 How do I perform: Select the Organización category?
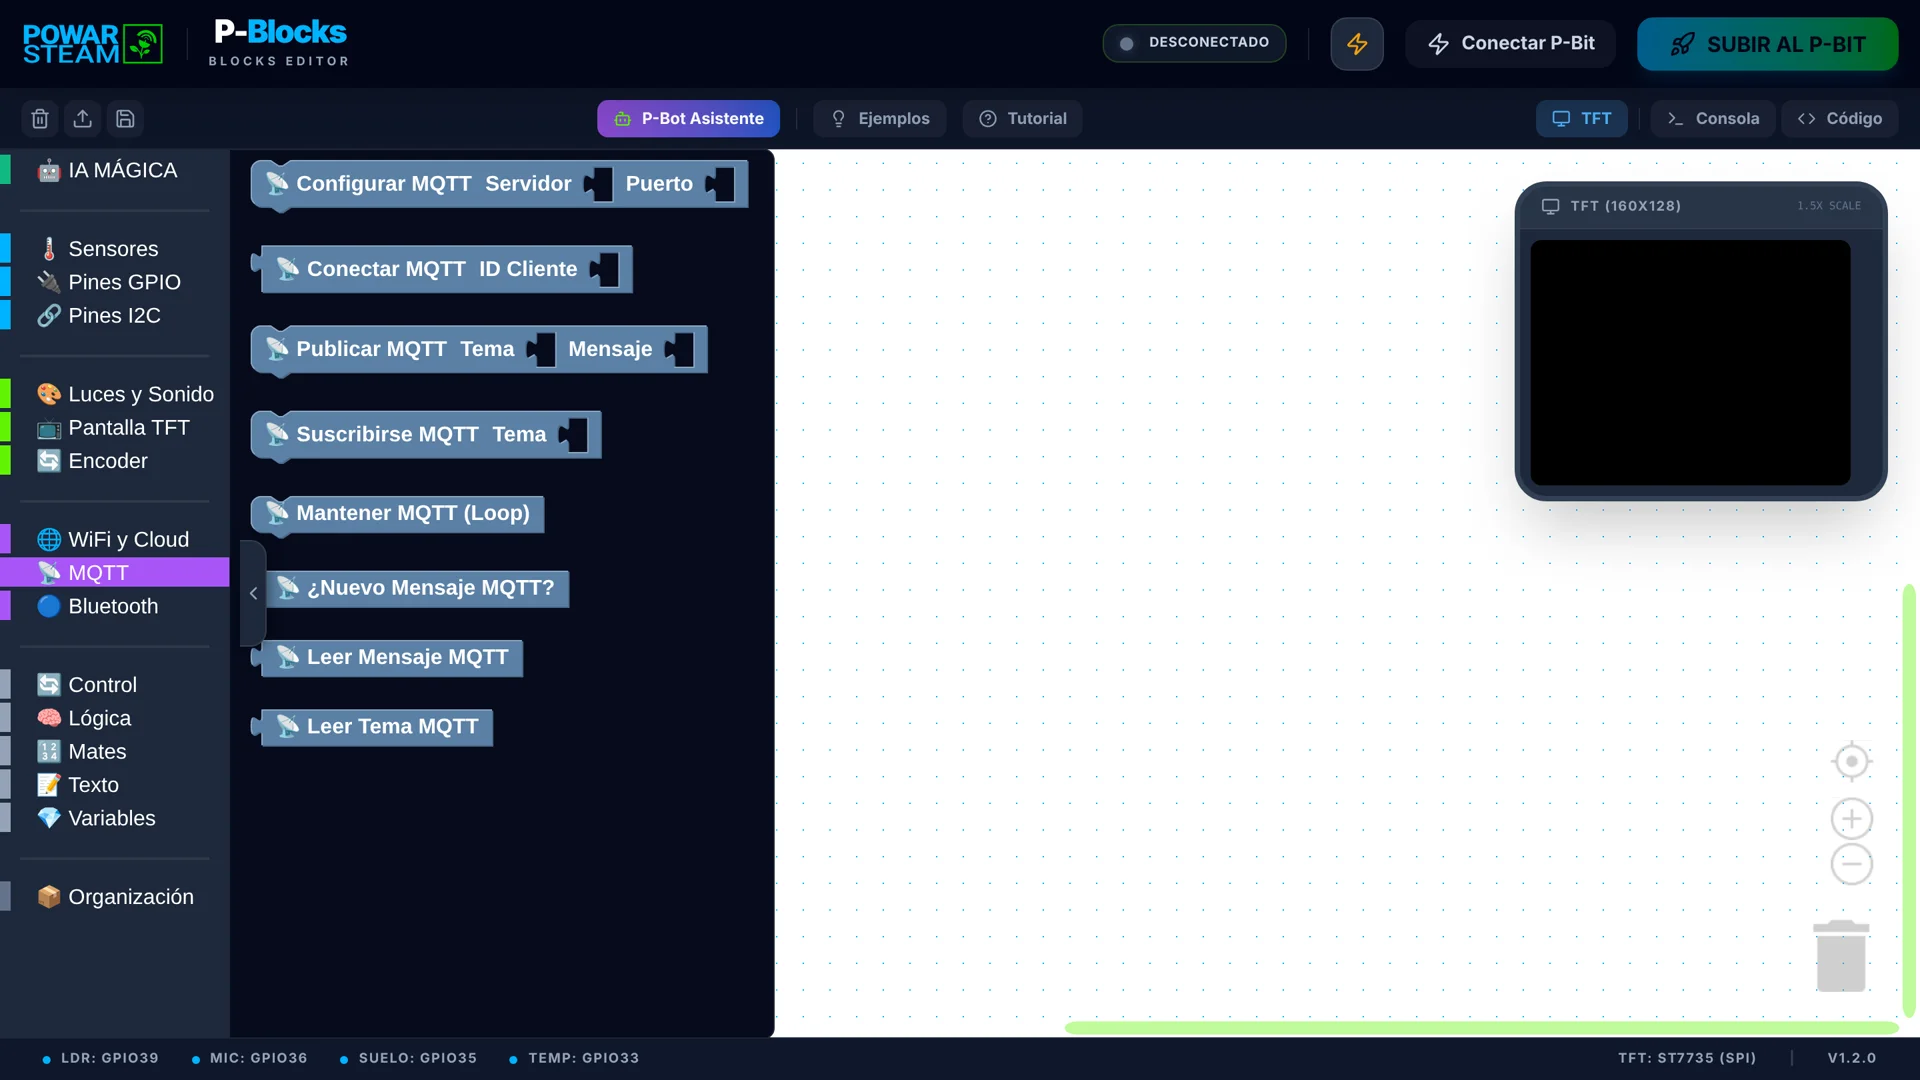pyautogui.click(x=115, y=897)
